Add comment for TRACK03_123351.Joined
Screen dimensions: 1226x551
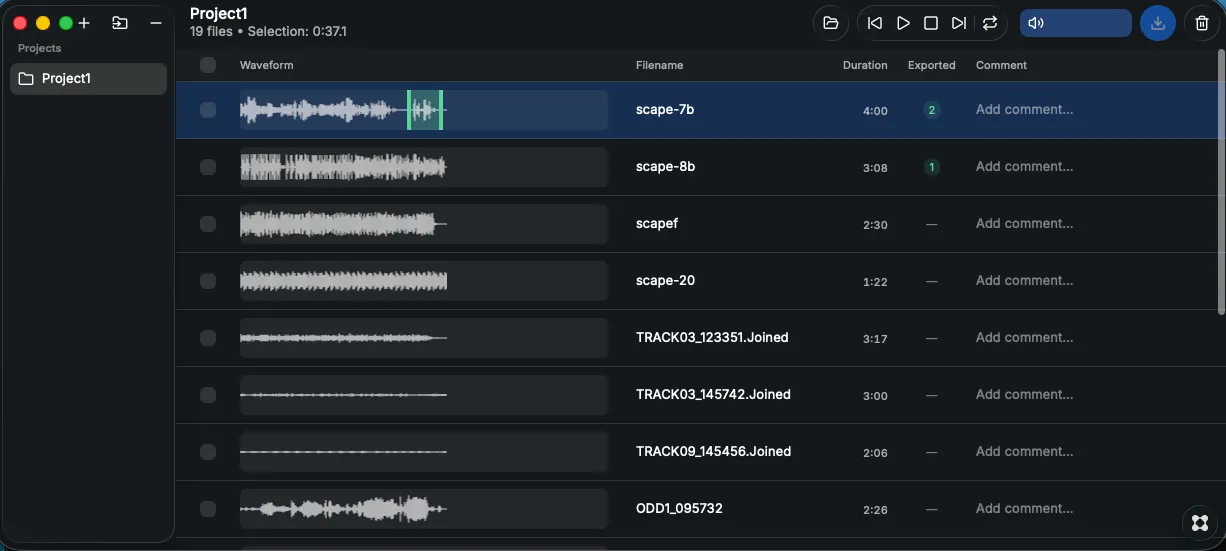(x=1024, y=338)
